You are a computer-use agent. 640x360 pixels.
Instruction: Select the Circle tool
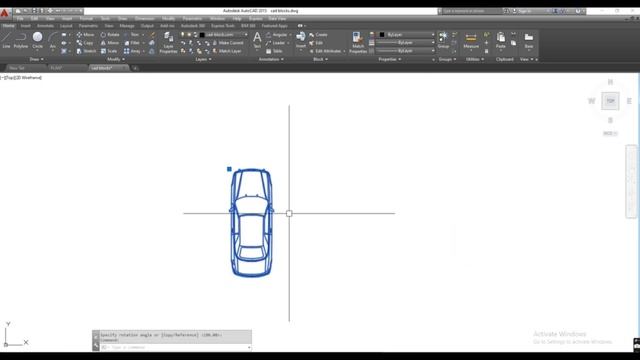[x=38, y=41]
